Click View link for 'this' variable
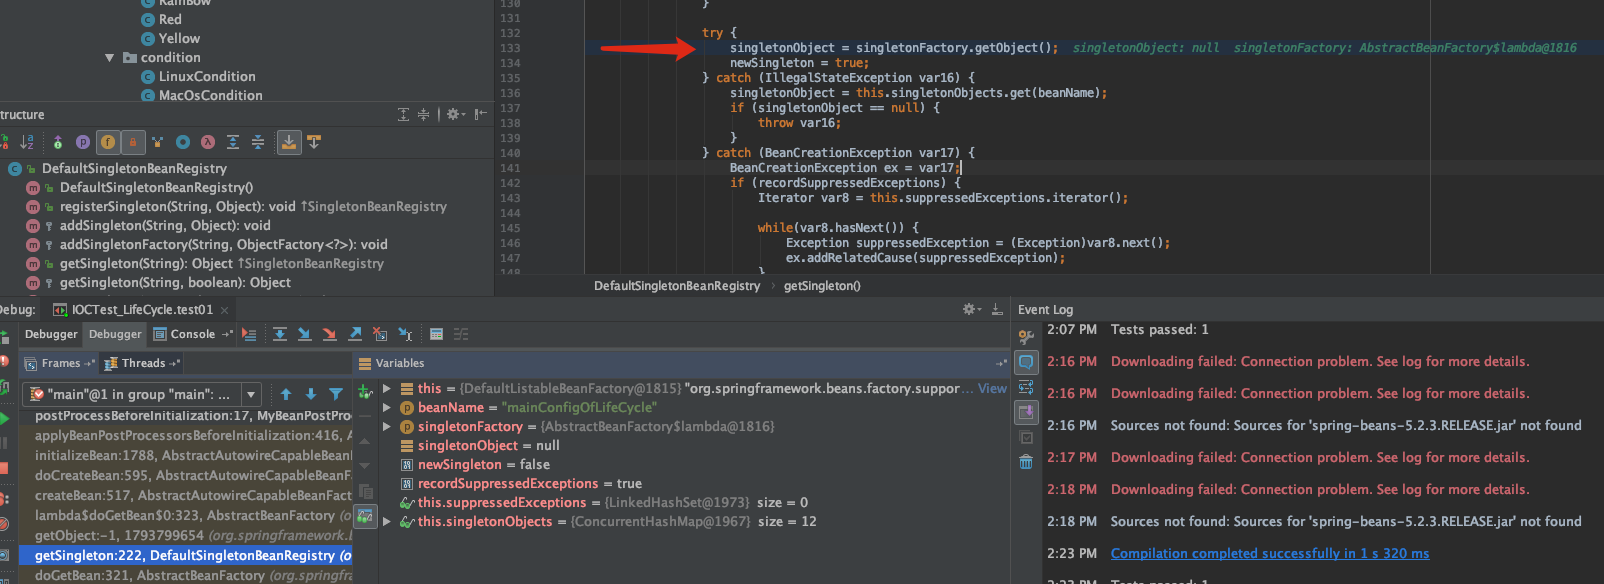This screenshot has width=1604, height=584. pyautogui.click(x=992, y=389)
